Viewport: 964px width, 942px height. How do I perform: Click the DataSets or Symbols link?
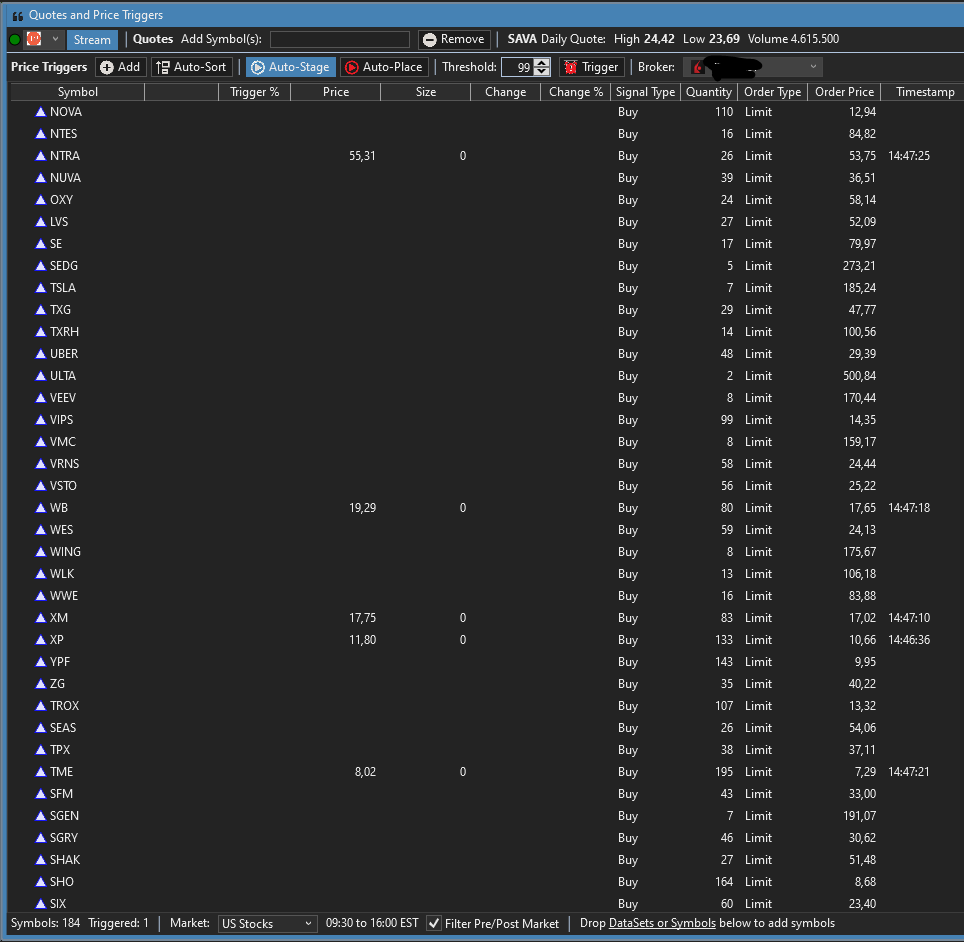tap(662, 923)
